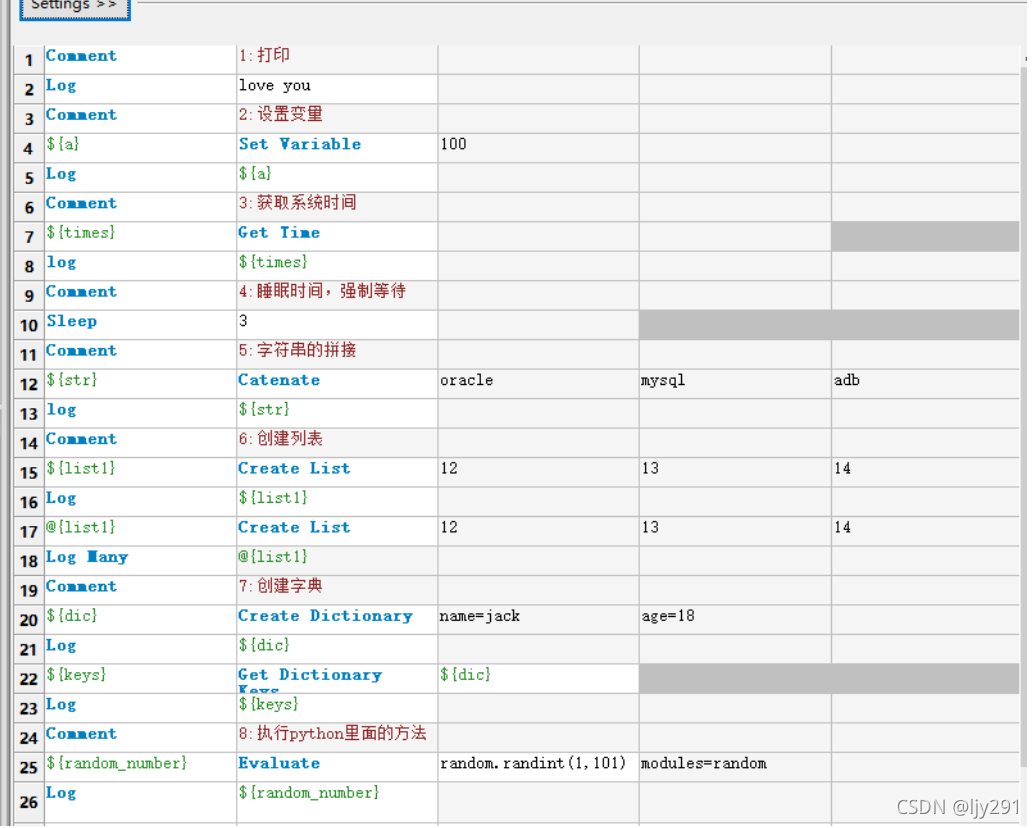
Task: Click the age=18 argument cell
Action: tap(735, 620)
